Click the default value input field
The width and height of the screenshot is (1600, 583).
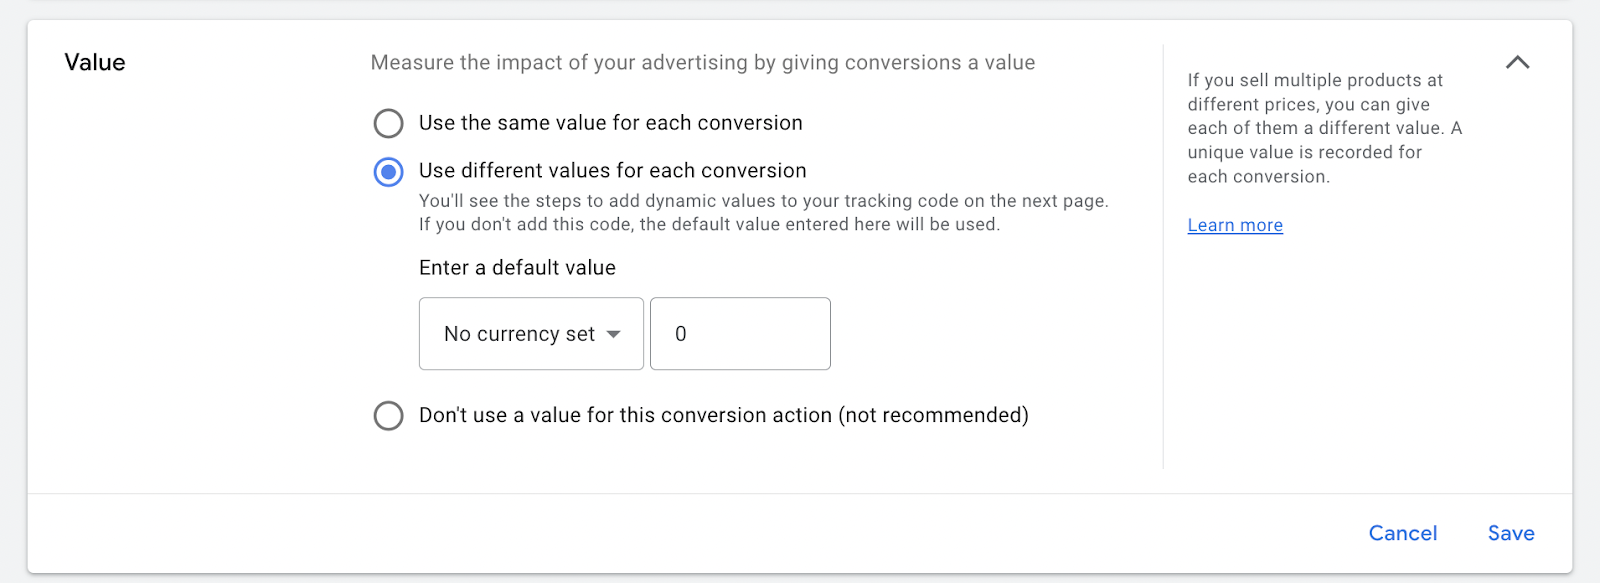(740, 334)
